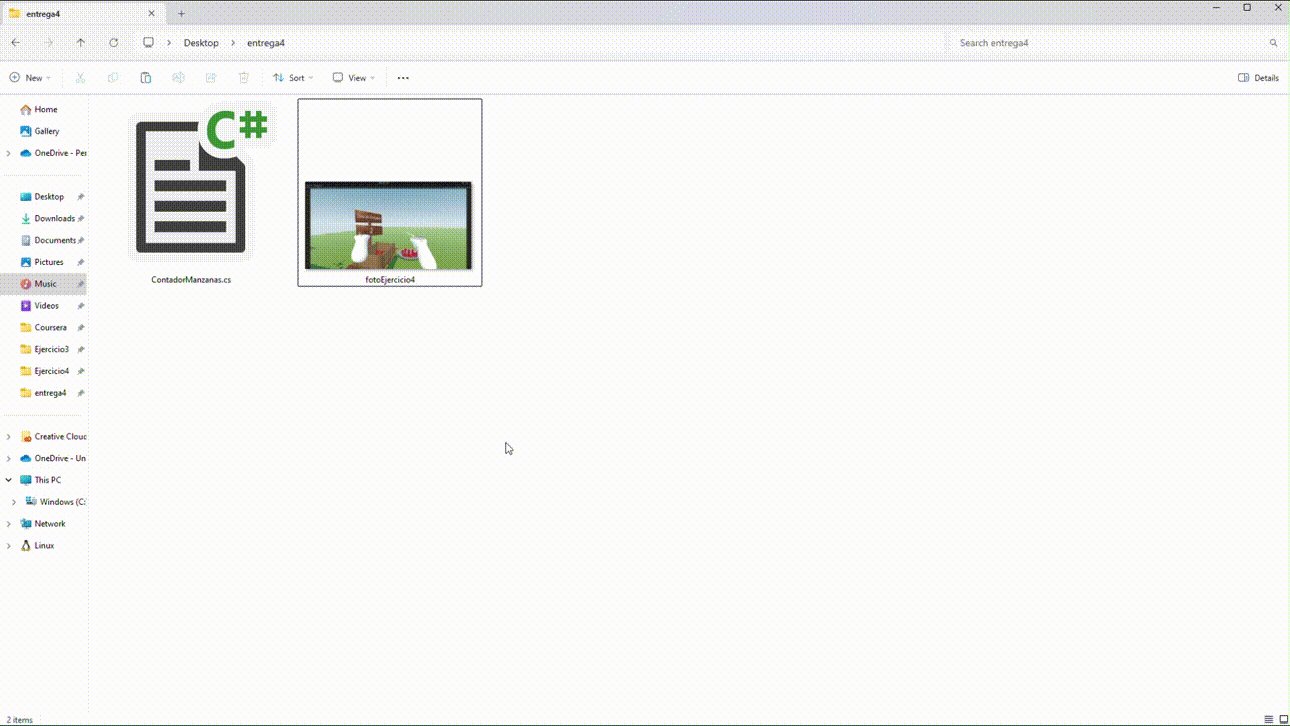Click the Delete trash icon
1290x726 pixels.
coord(244,78)
